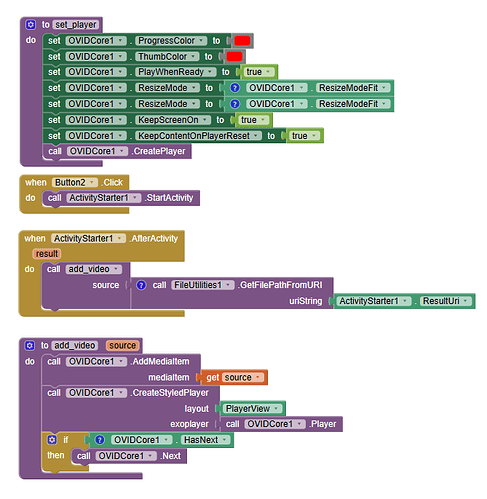Change the red ThumbColor swatch
This screenshot has width=487, height=499.
coord(234,57)
